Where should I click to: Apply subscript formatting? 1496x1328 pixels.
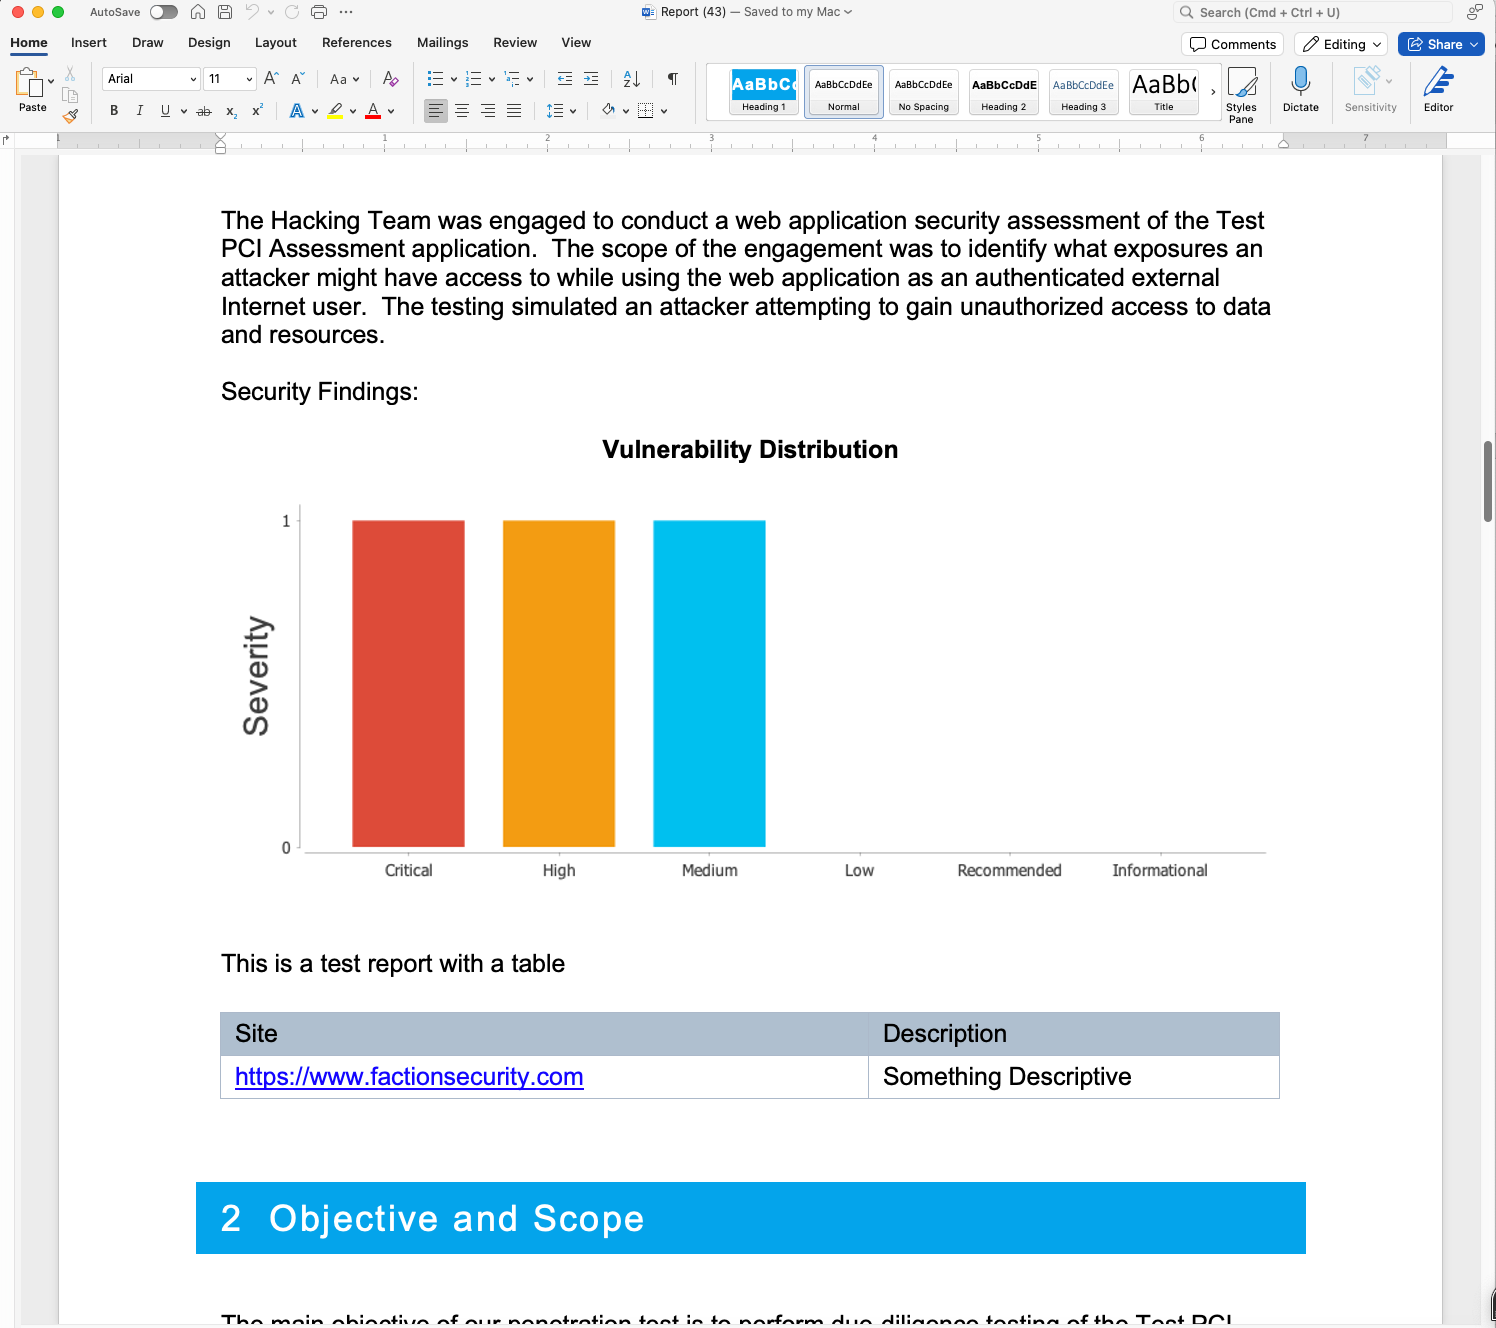click(231, 111)
